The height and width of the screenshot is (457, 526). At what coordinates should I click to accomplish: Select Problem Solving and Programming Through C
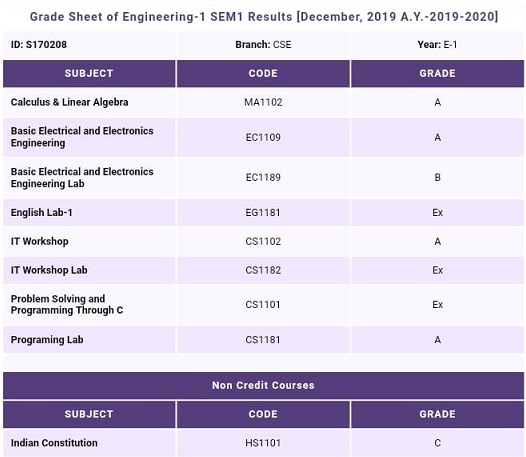(67, 305)
